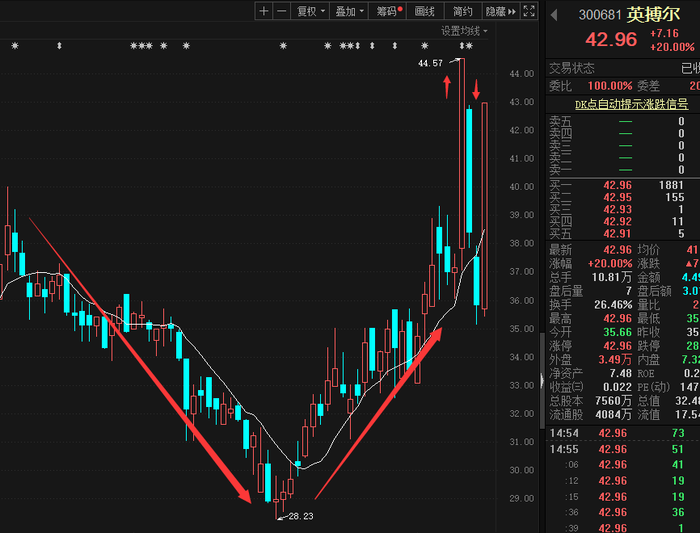Select the 14:55 trade tick with volume 51
This screenshot has height=533, width=700.
point(623,449)
